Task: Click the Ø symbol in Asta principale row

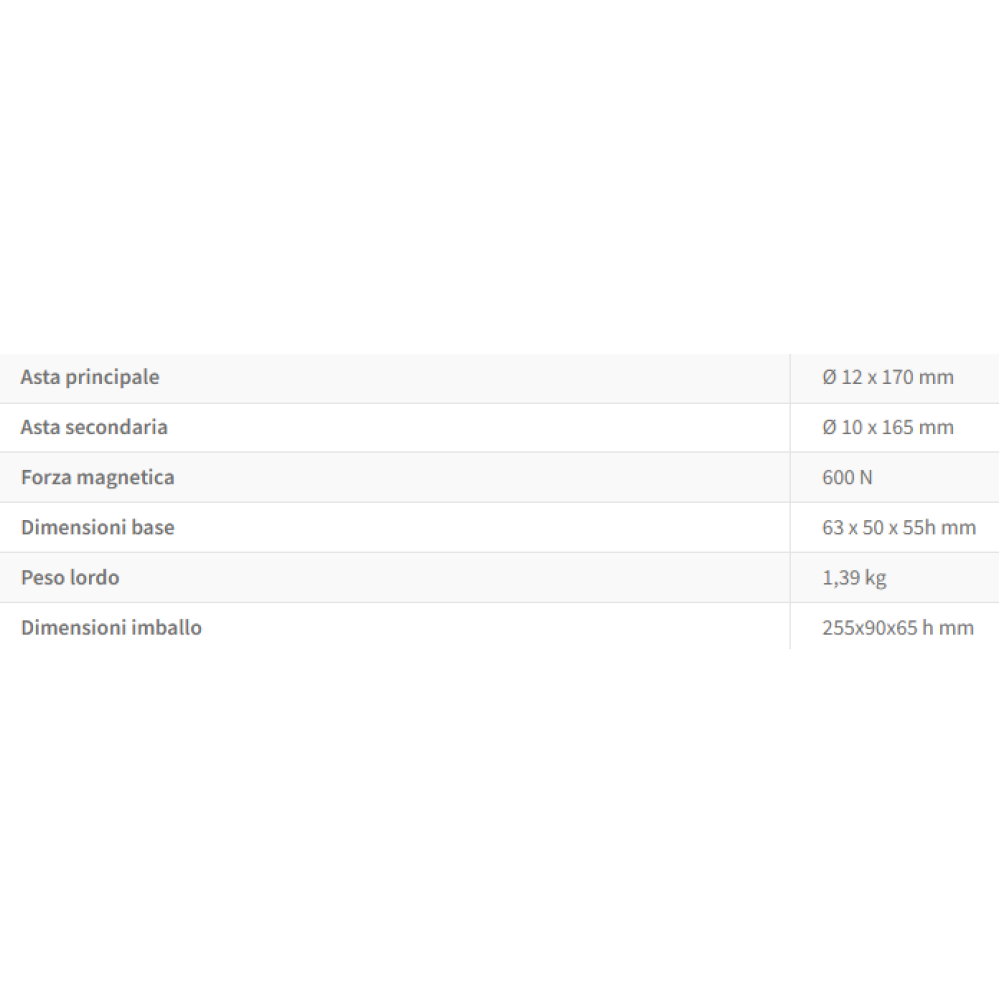Action: point(829,377)
